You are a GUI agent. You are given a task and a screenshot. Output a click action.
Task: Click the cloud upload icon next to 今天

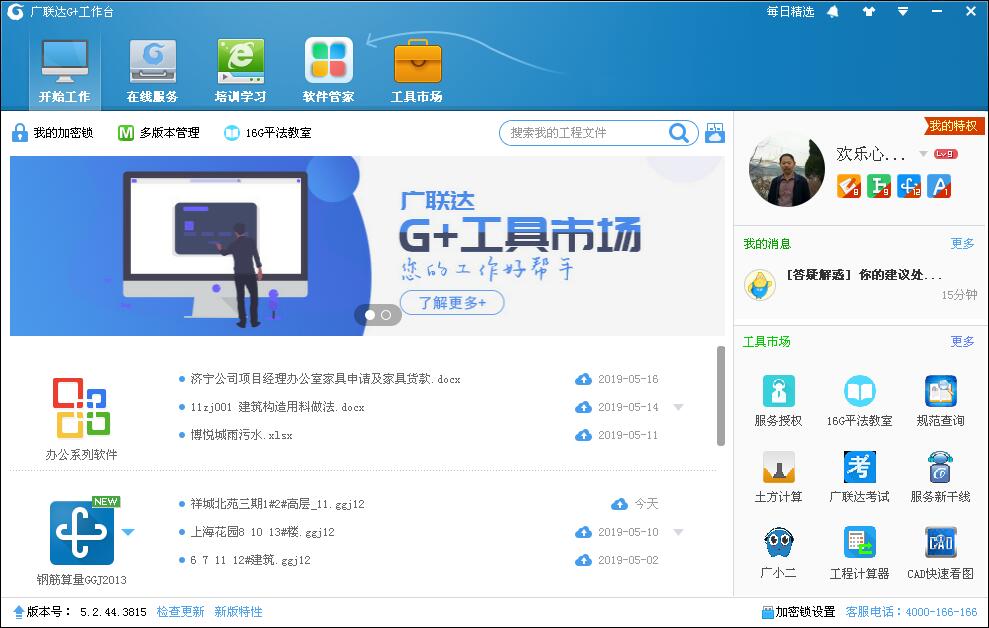[x=619, y=504]
